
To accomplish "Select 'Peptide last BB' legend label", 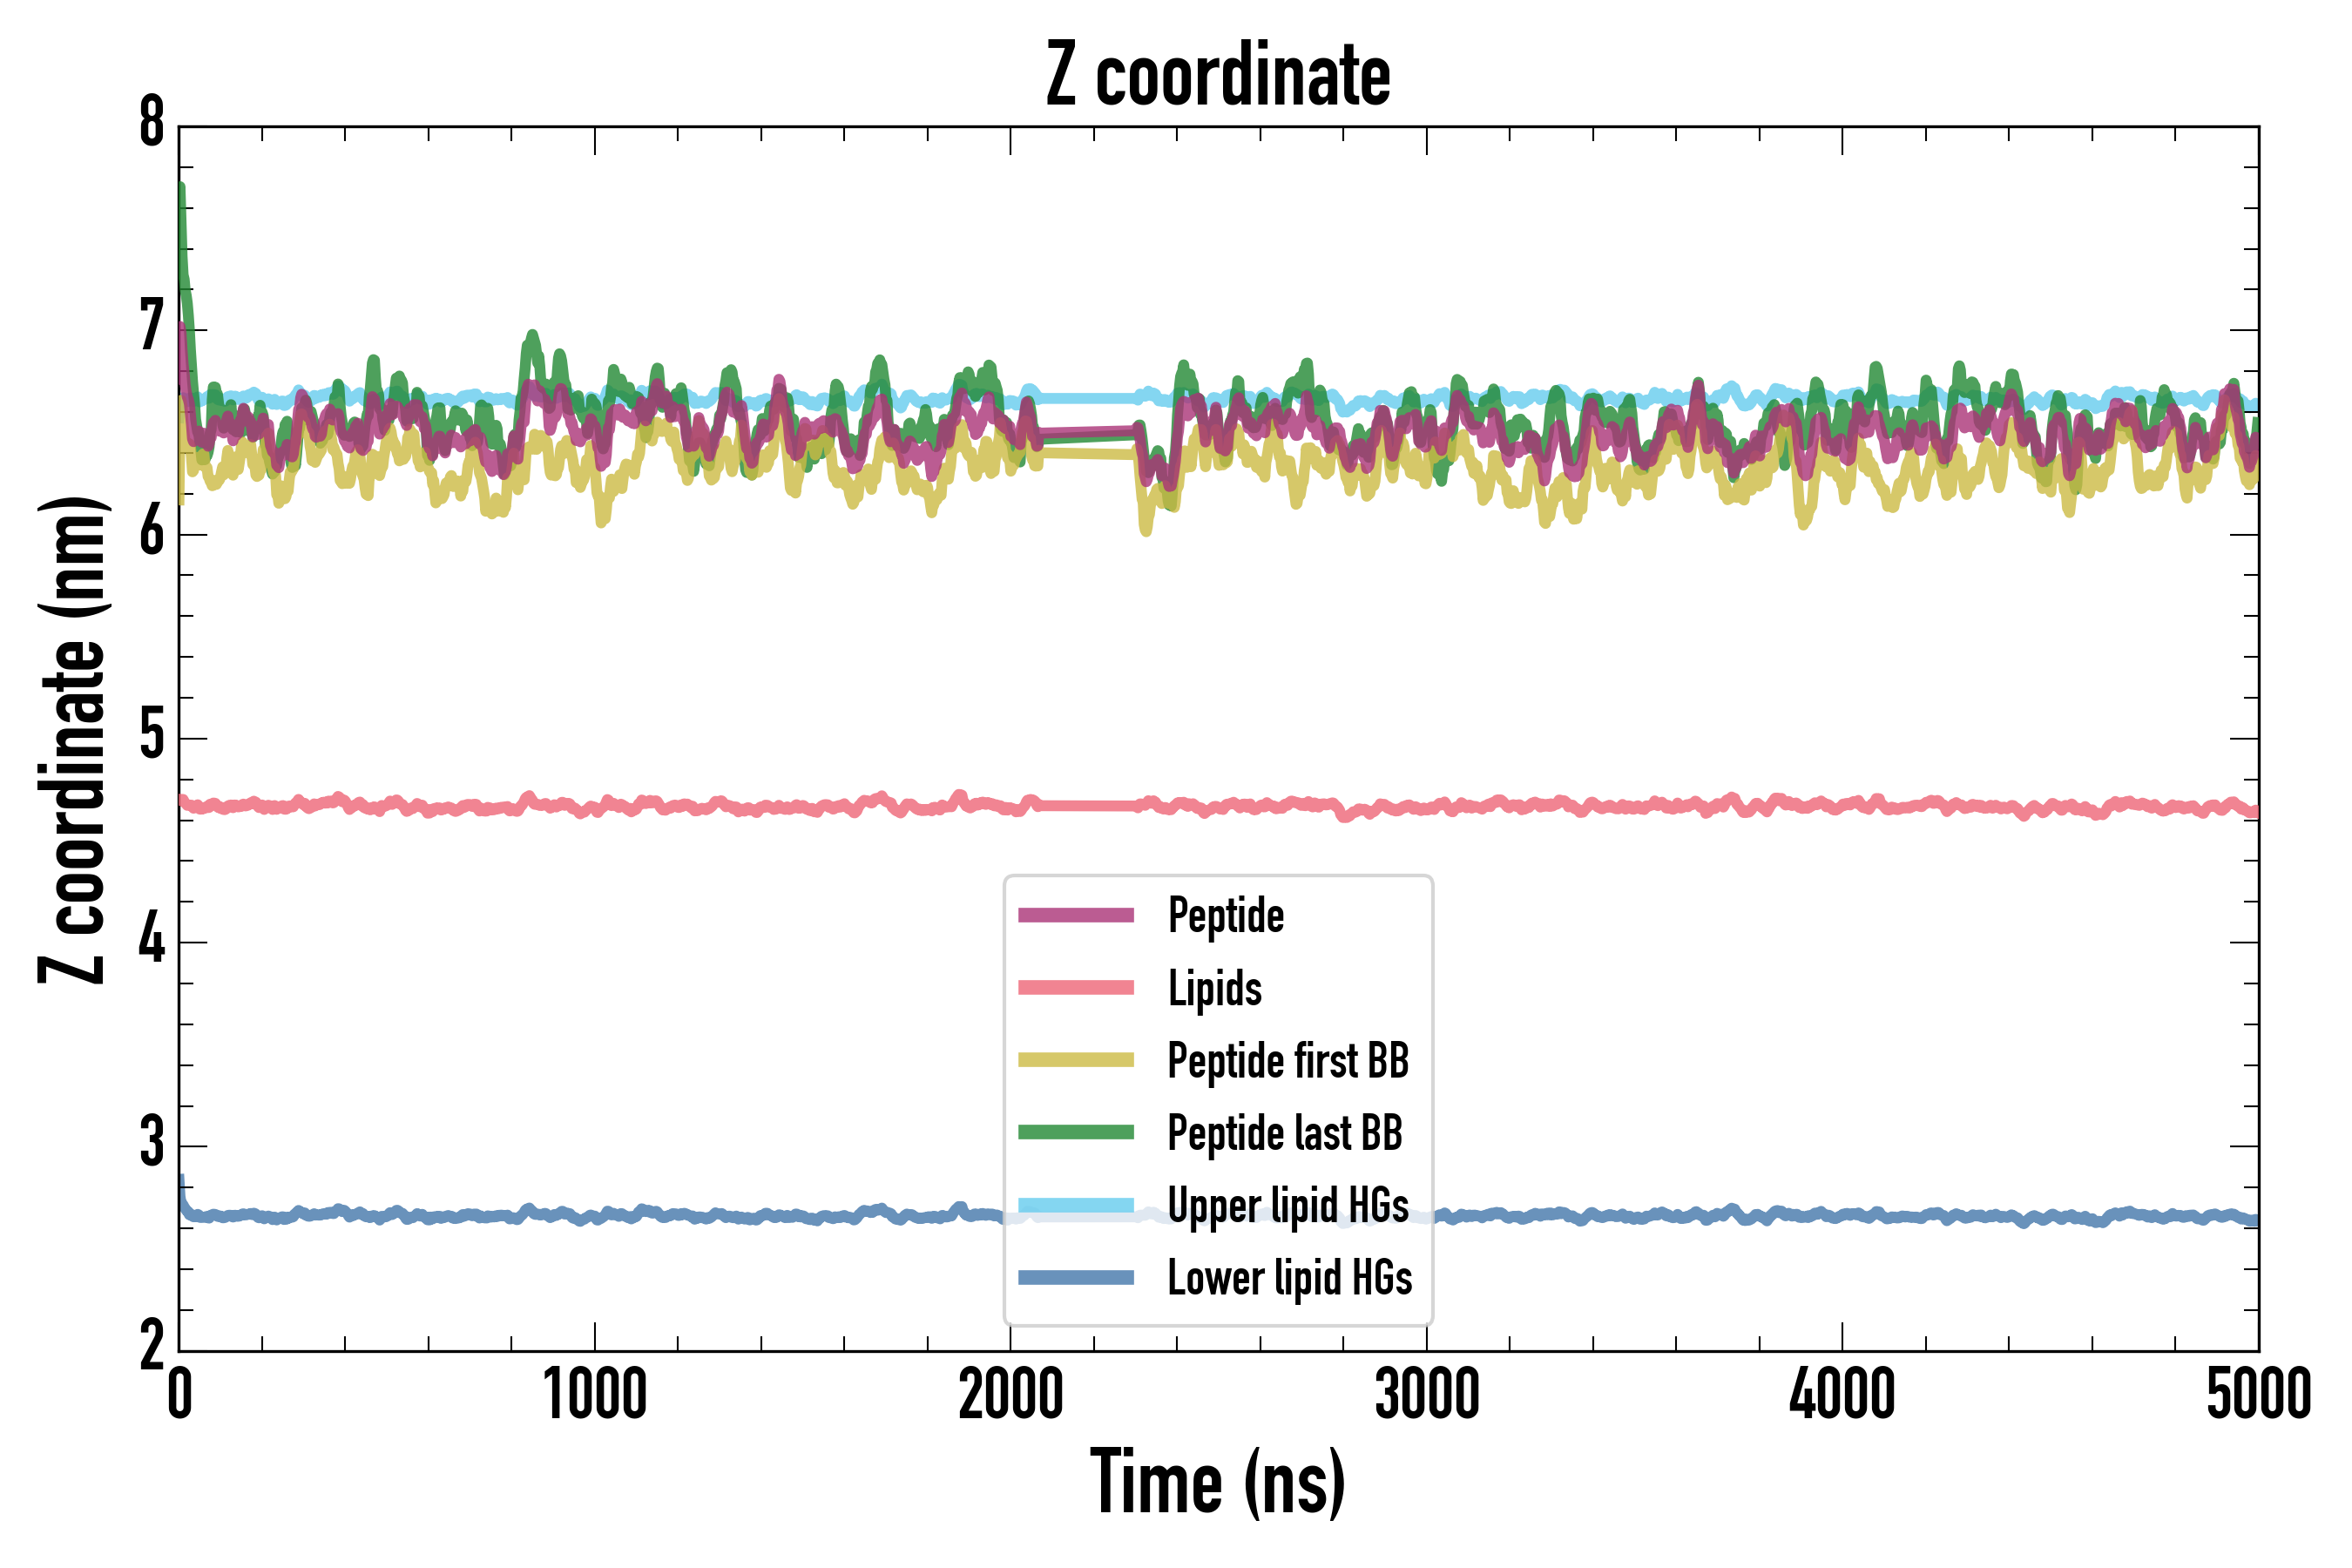I will pyautogui.click(x=1285, y=1132).
